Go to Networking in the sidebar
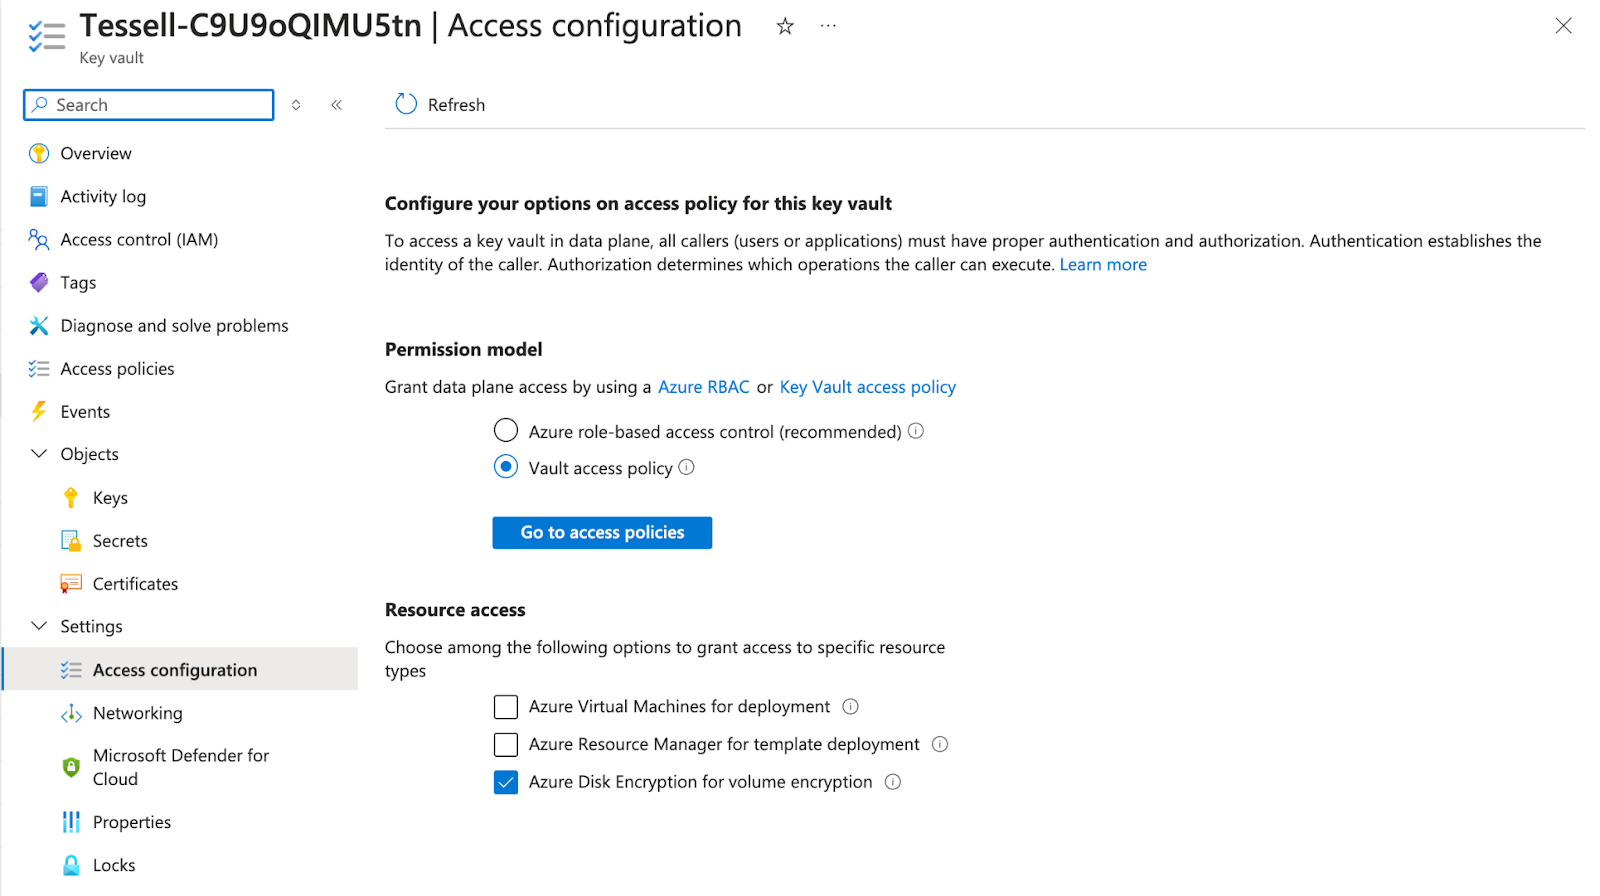 (137, 713)
